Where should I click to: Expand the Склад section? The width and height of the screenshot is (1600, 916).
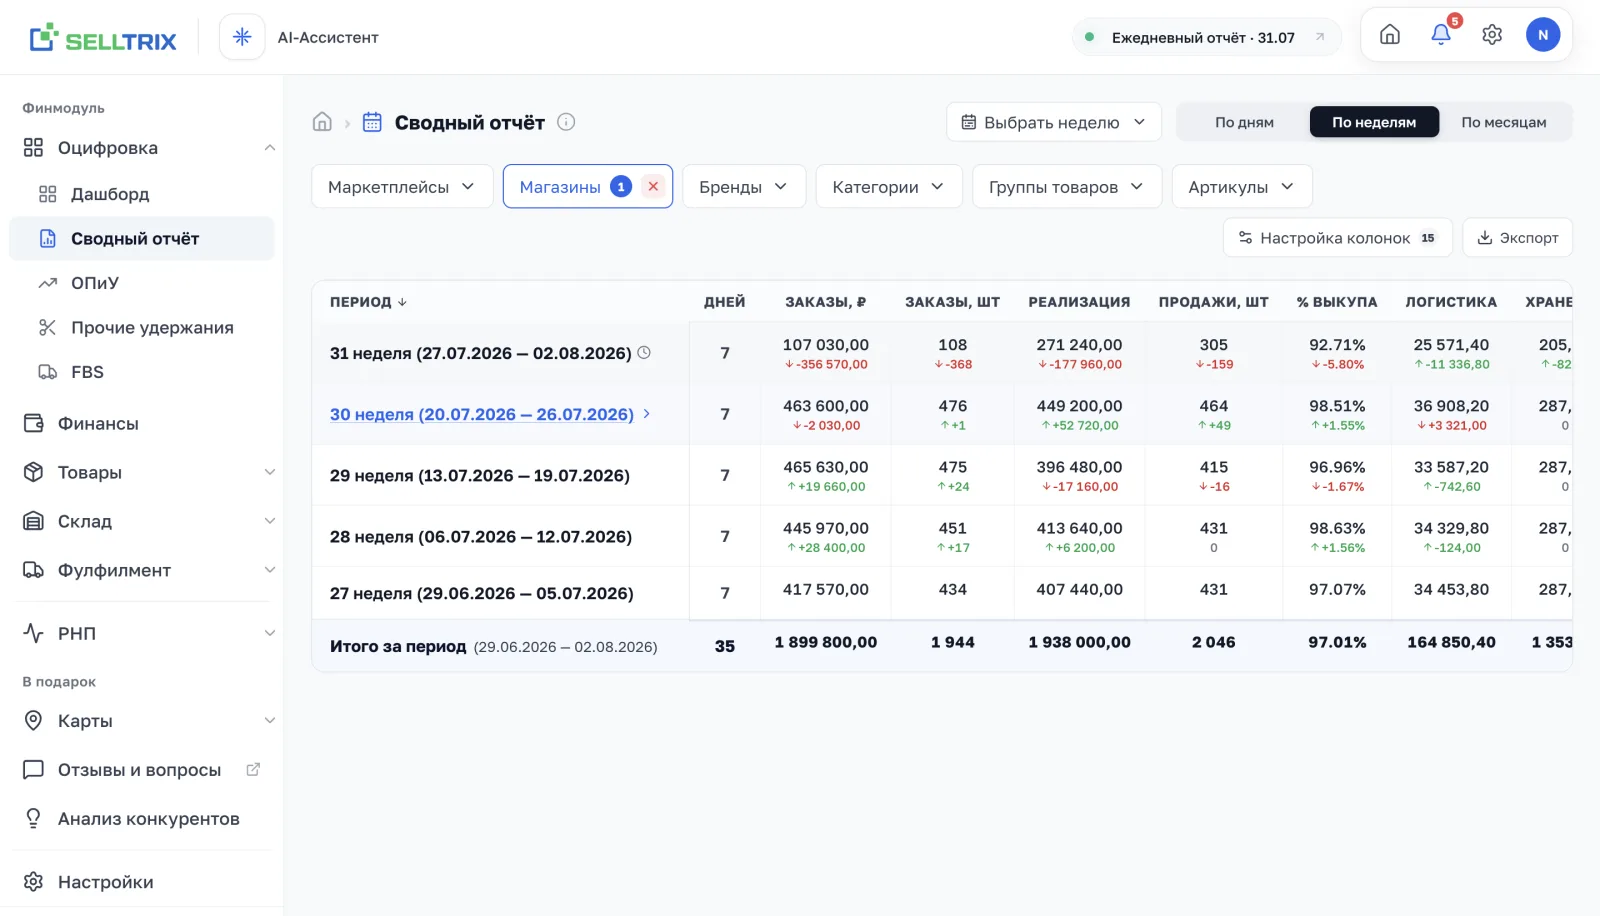pos(269,521)
